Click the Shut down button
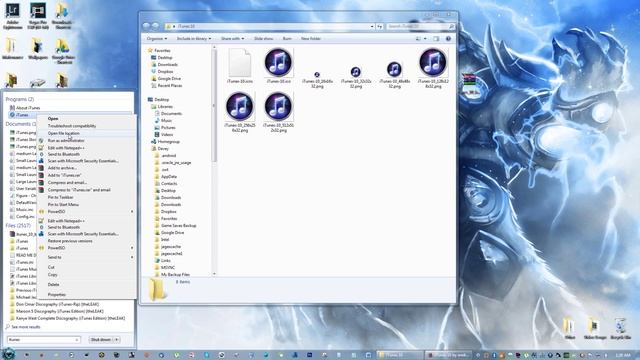This screenshot has height=360, width=640. [101, 340]
